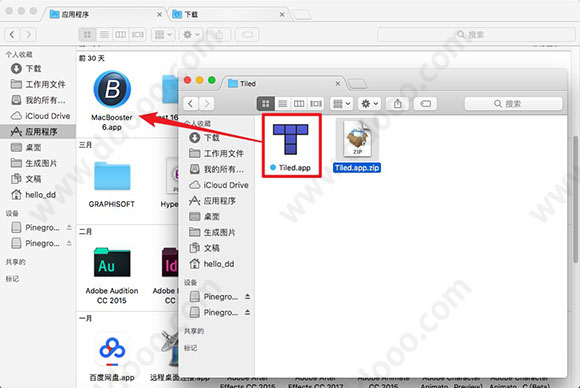Switch Tiled window to cover flow view
Image resolution: width=580 pixels, height=388 pixels.
tap(316, 104)
